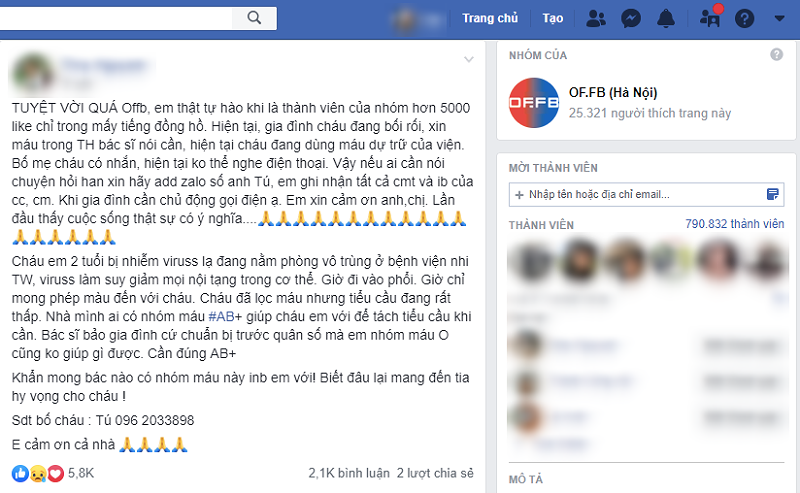Click the #AB hashtag in the post

(x=221, y=316)
